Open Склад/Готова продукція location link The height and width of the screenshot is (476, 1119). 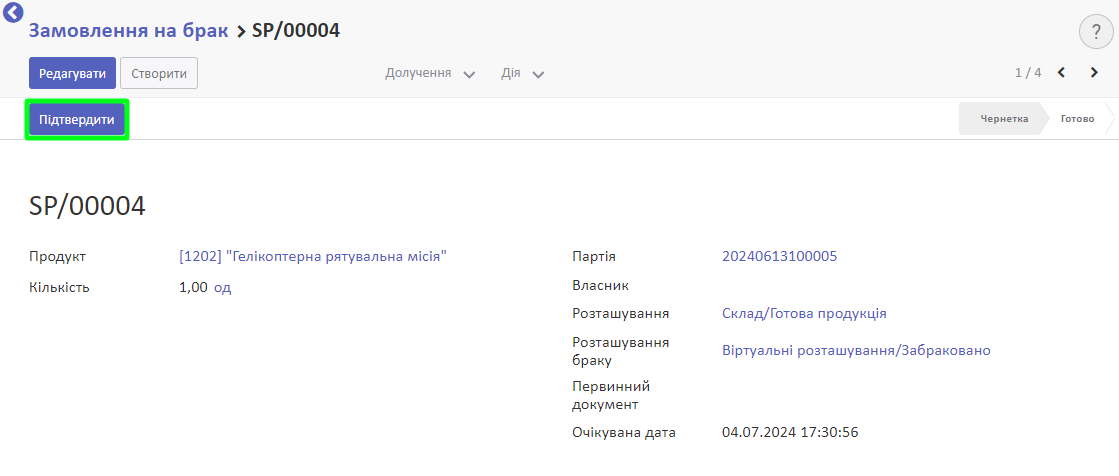[804, 313]
